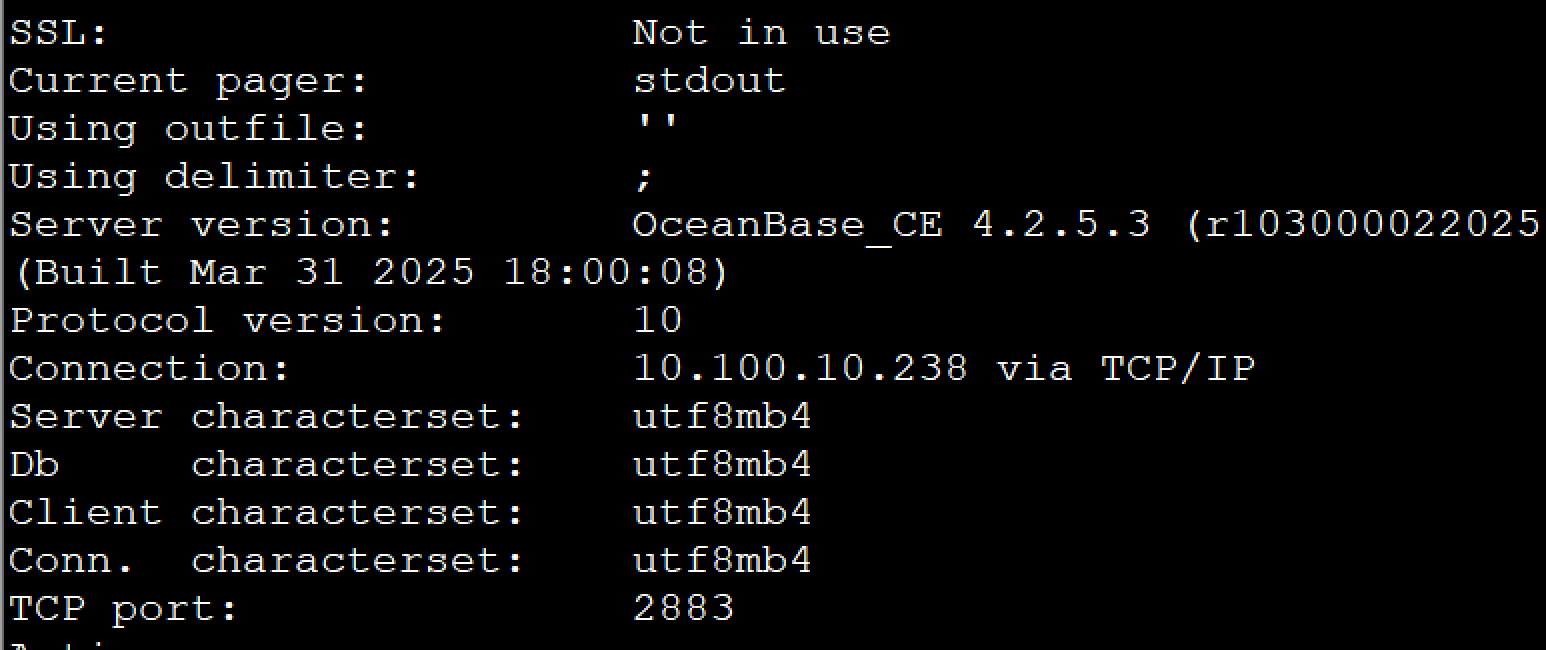Click the 'Using delimiter:' label
The width and height of the screenshot is (1546, 650).
214,177
